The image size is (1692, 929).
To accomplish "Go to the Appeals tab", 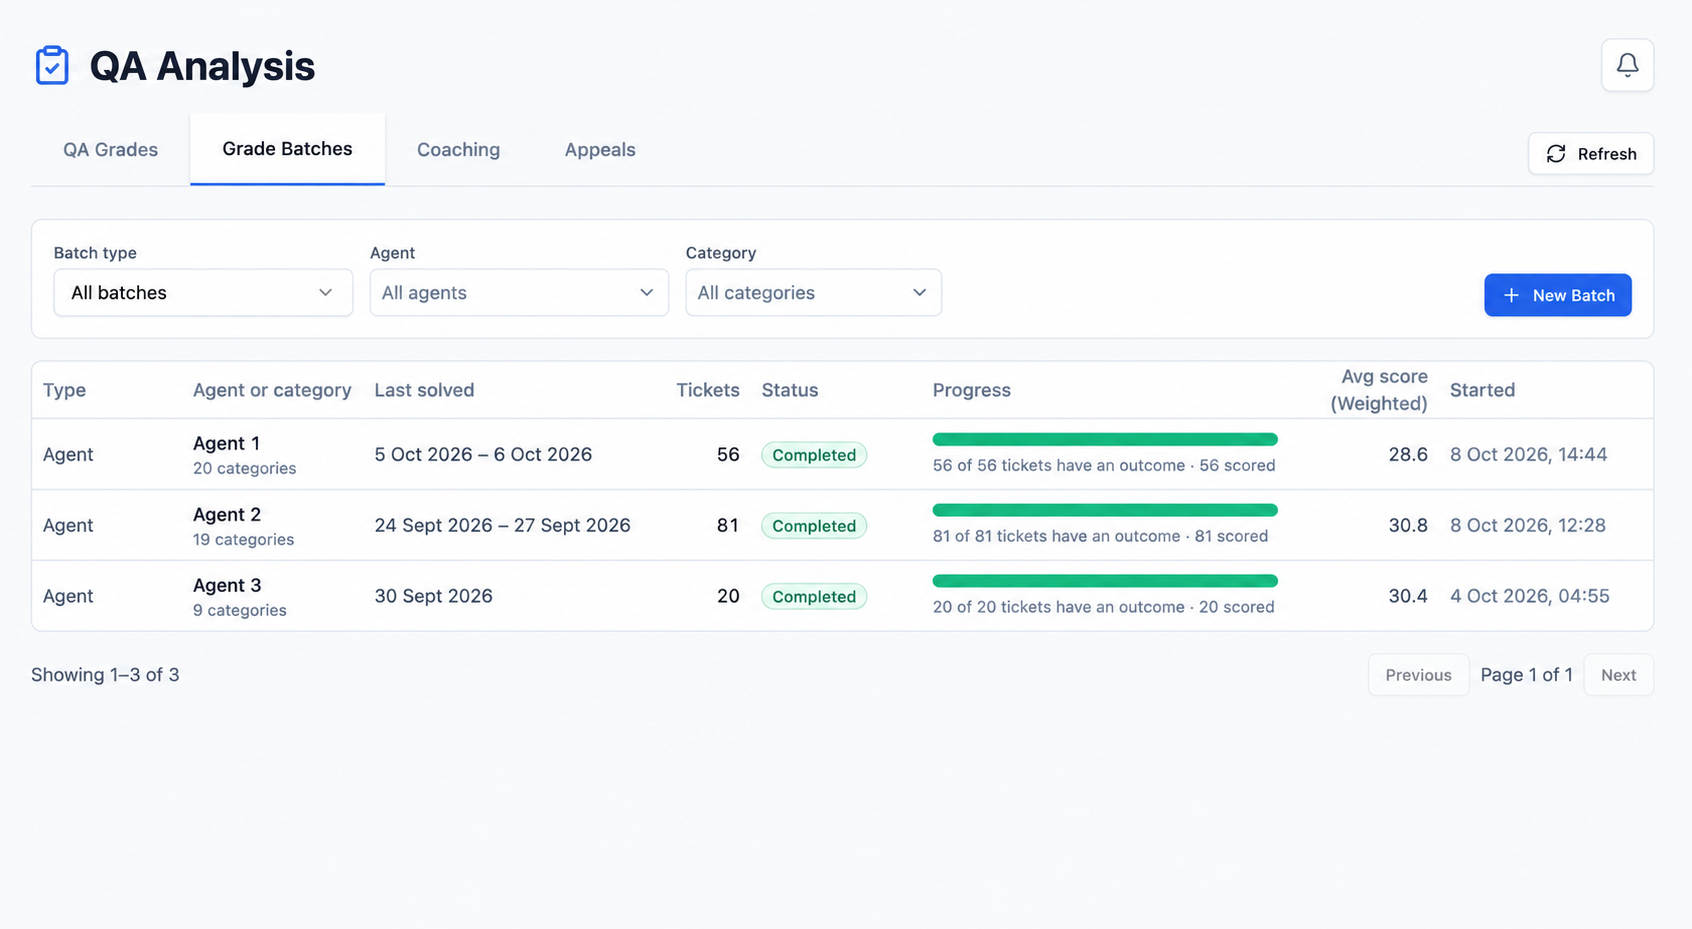I will [600, 150].
